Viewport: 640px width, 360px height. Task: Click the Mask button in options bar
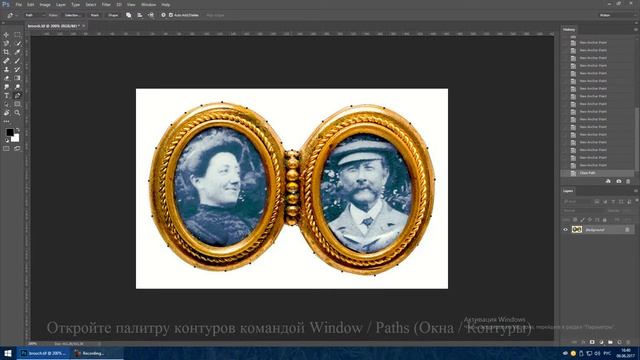pyautogui.click(x=95, y=15)
